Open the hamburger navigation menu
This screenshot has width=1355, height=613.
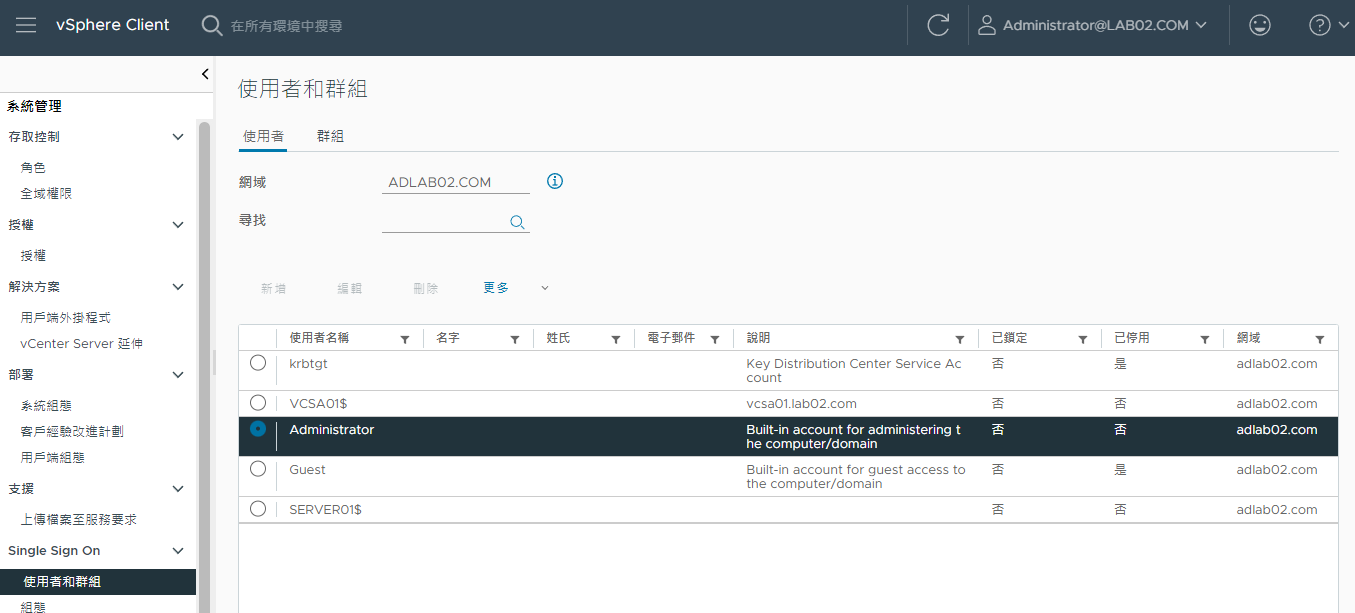tap(26, 25)
